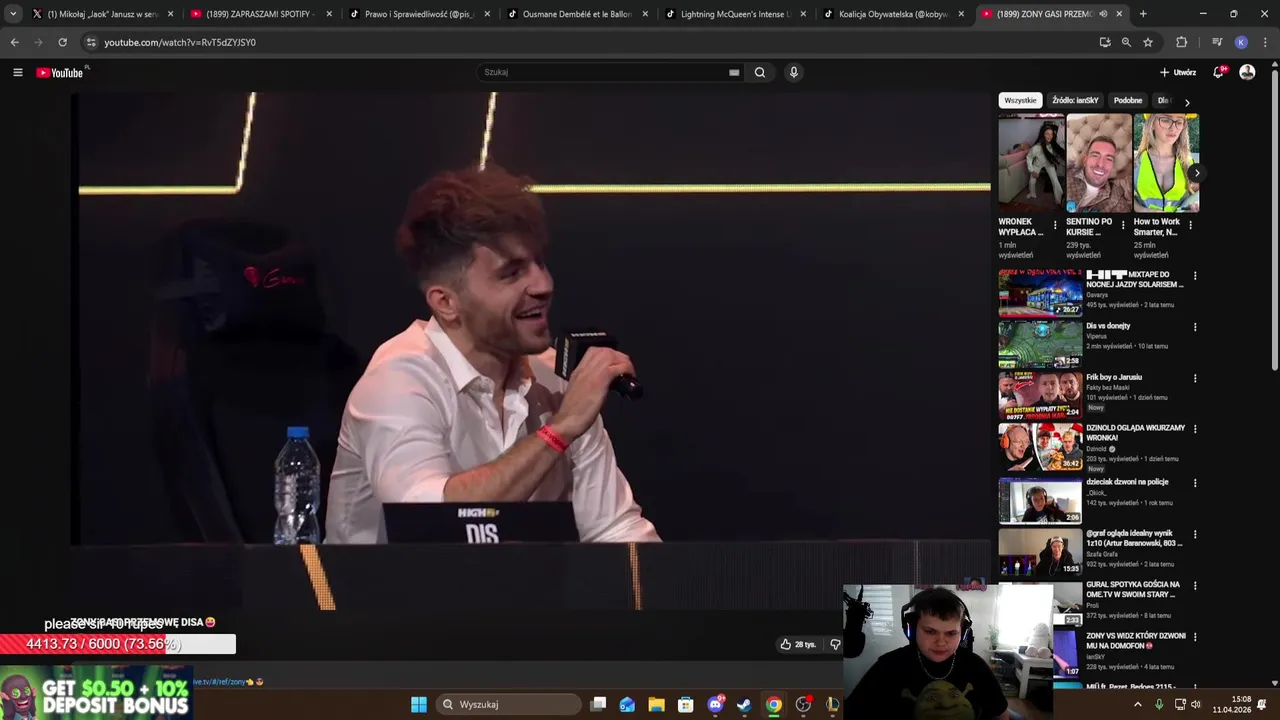Select the Wszystkie filter chip
The image size is (1280, 720).
pos(1020,100)
